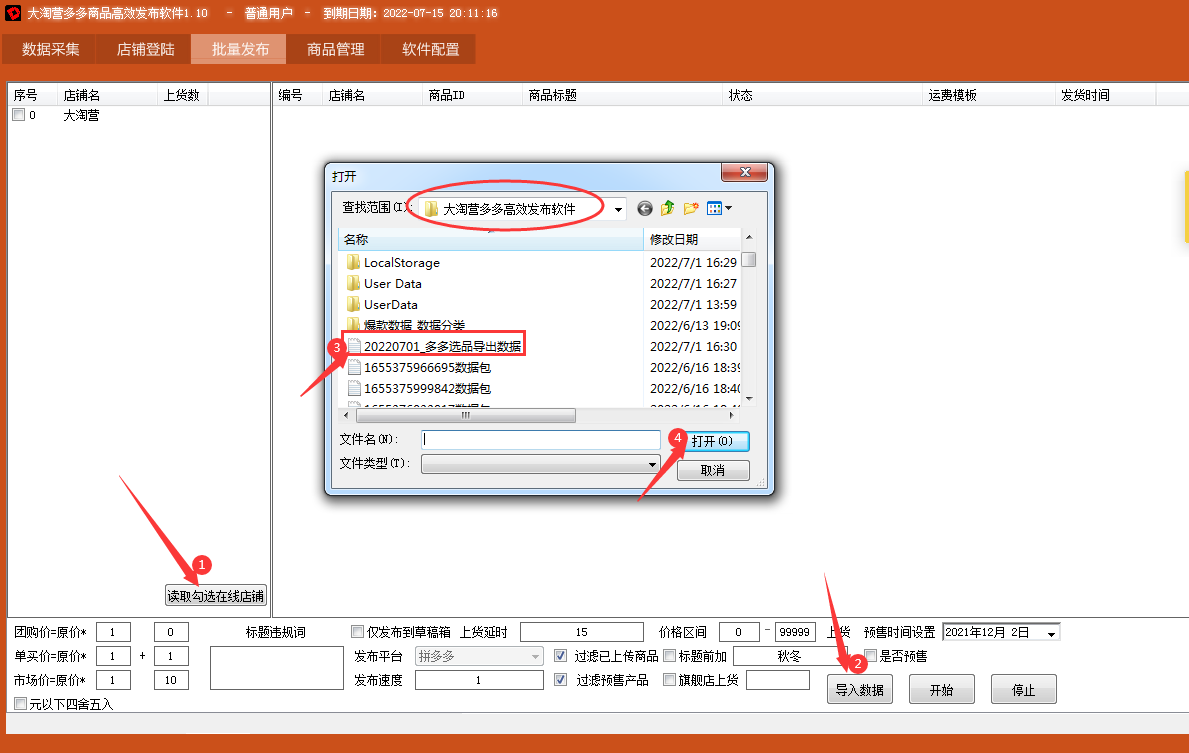Click the 价格区间 maximum field 99999
Image resolution: width=1189 pixels, height=753 pixels.
pyautogui.click(x=795, y=632)
